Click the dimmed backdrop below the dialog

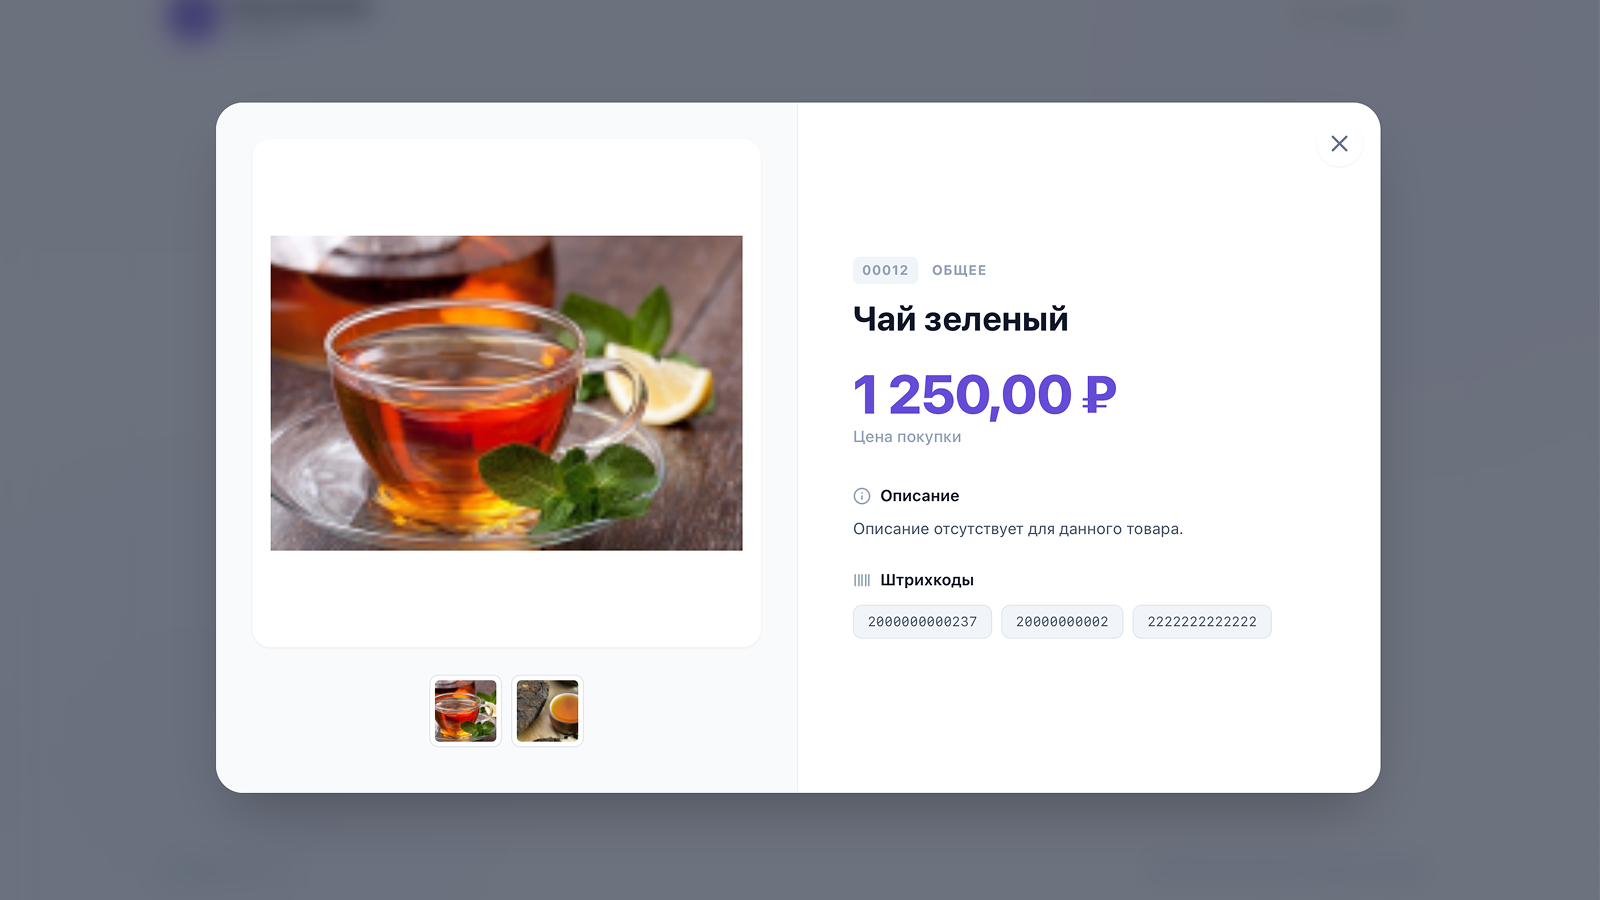pyautogui.click(x=798, y=847)
